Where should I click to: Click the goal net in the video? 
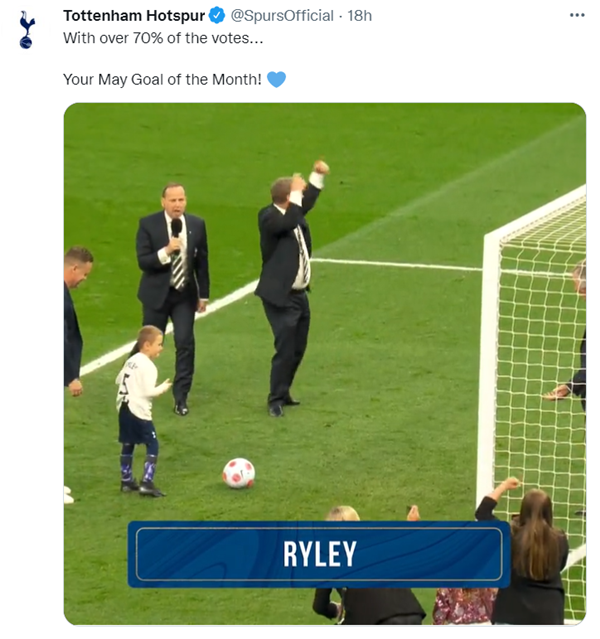pyautogui.click(x=542, y=367)
